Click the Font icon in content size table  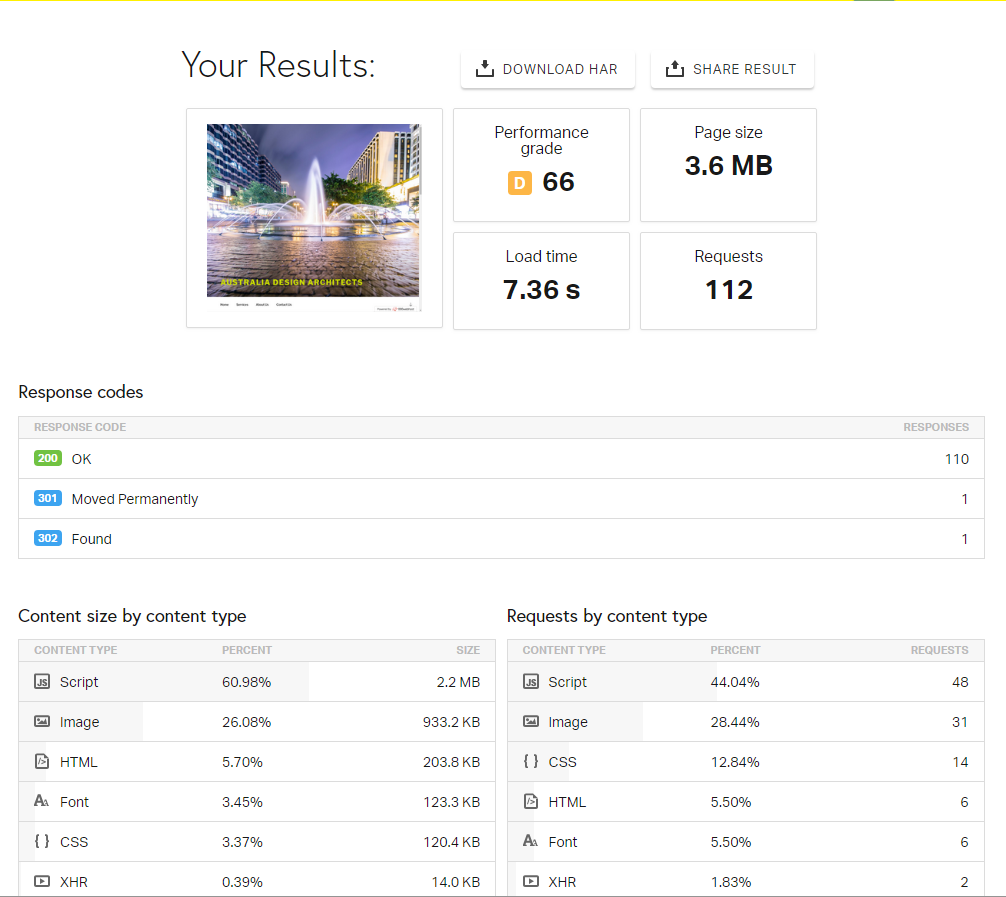pos(42,802)
